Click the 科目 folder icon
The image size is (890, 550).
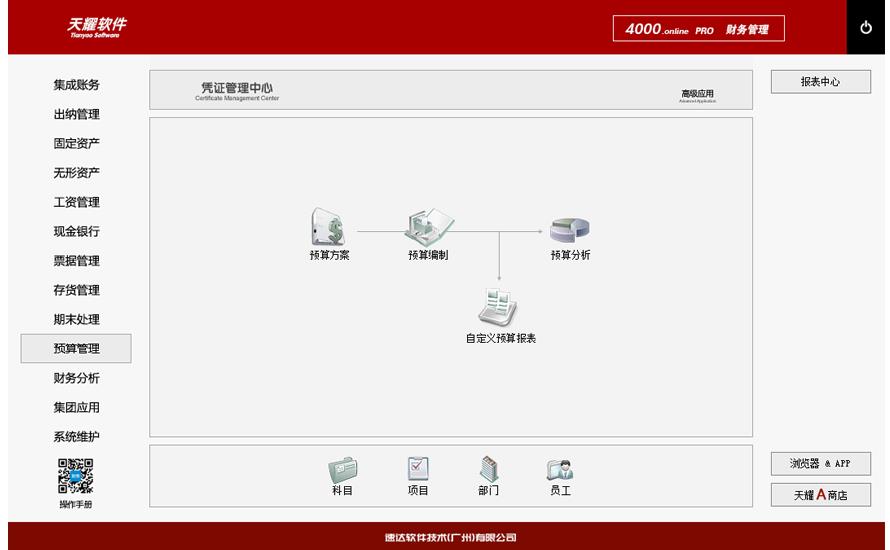(342, 469)
